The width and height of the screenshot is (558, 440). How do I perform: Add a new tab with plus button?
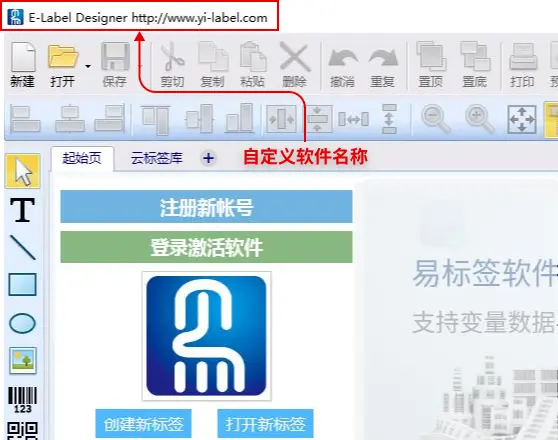click(209, 158)
